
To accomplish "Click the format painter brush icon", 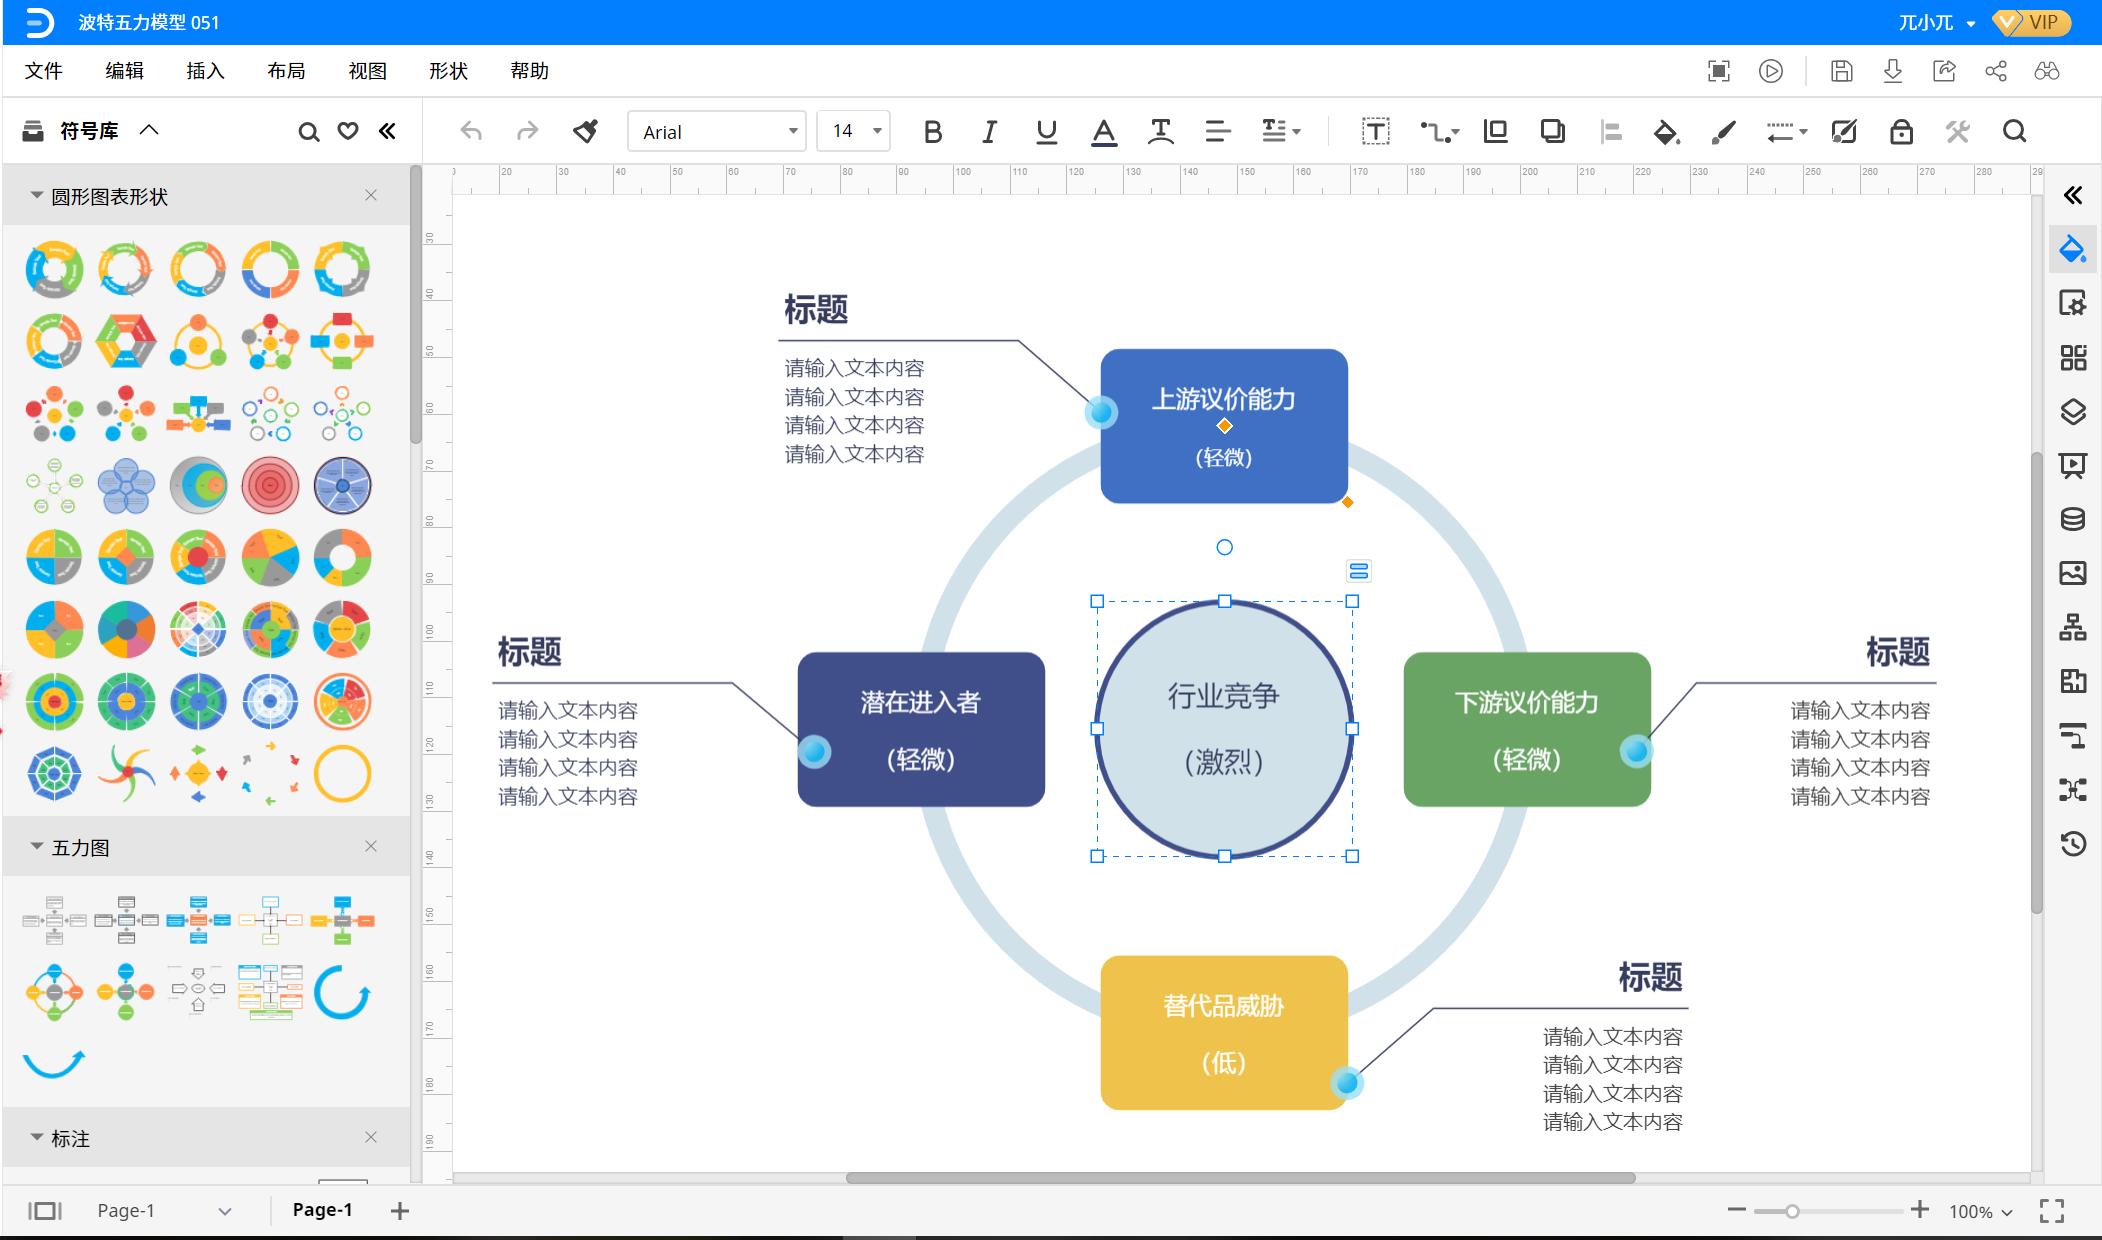I will [x=586, y=131].
